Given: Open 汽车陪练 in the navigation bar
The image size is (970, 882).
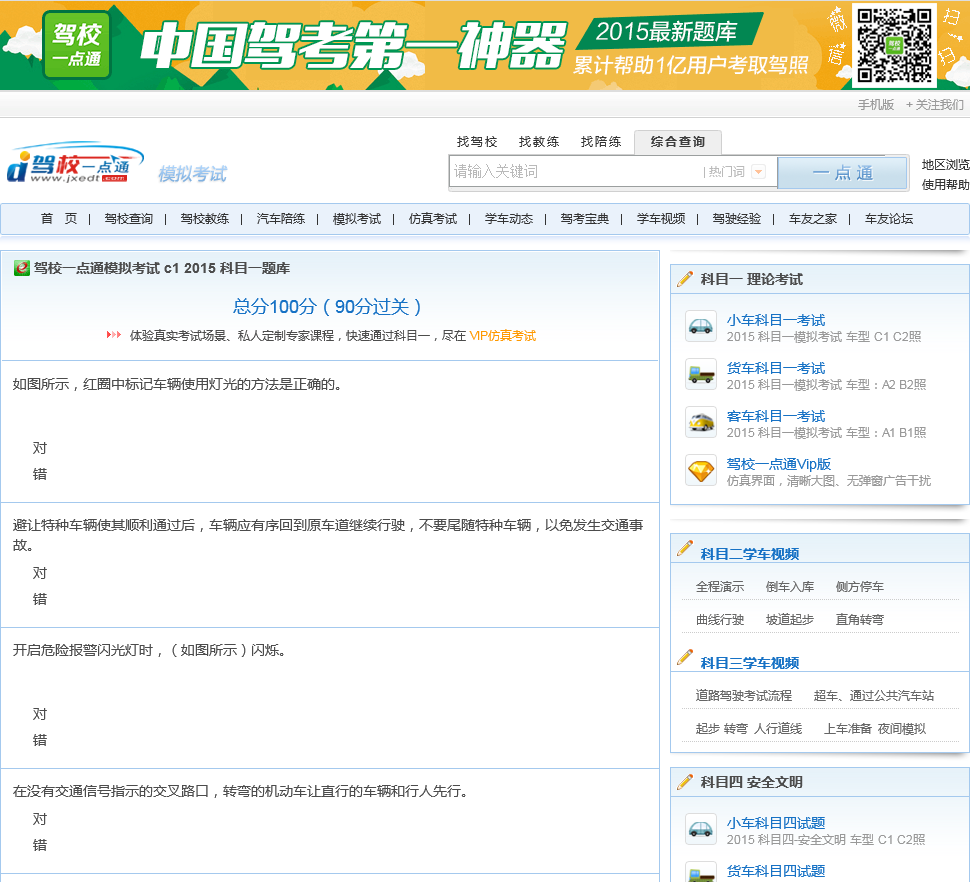Looking at the screenshot, I should coord(281,218).
